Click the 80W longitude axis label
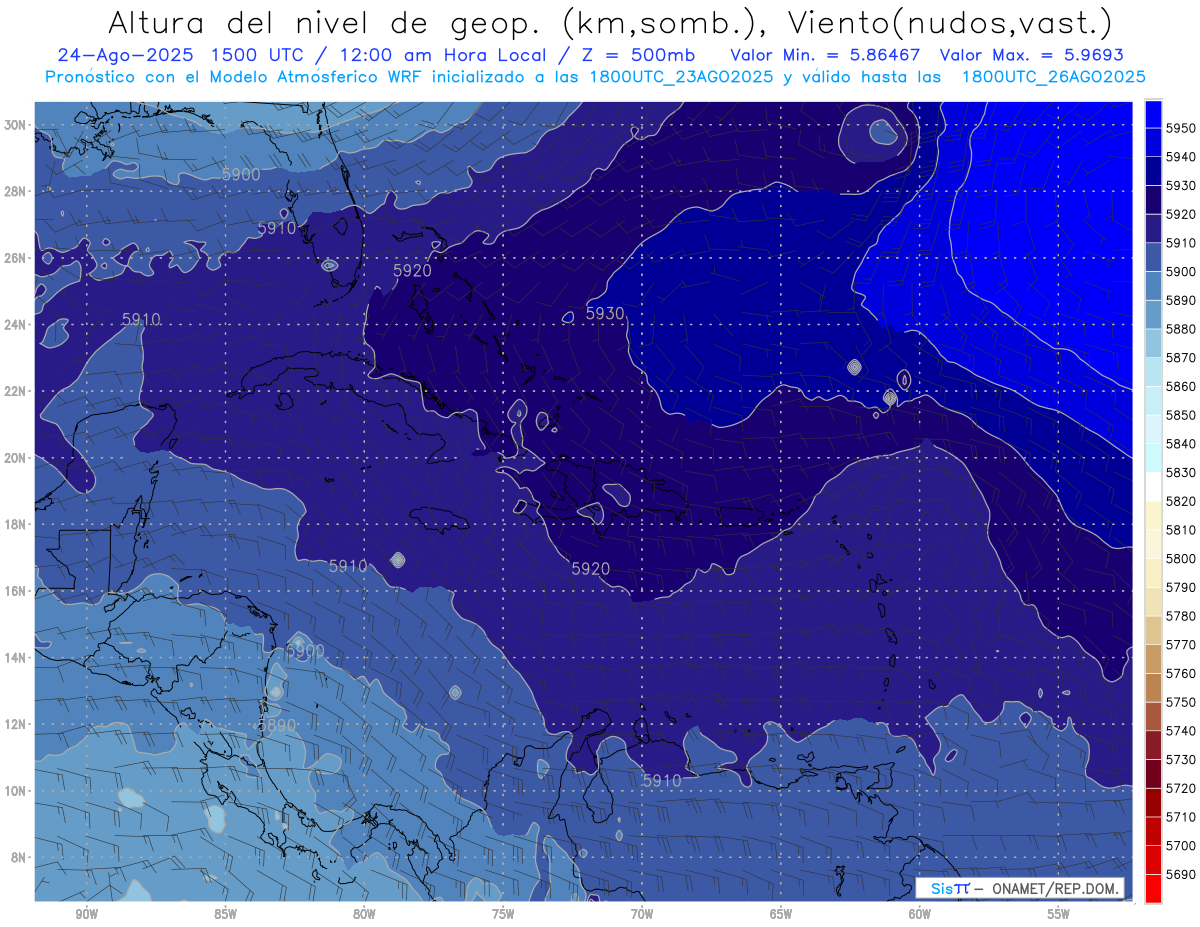1200x927 pixels. pyautogui.click(x=364, y=915)
